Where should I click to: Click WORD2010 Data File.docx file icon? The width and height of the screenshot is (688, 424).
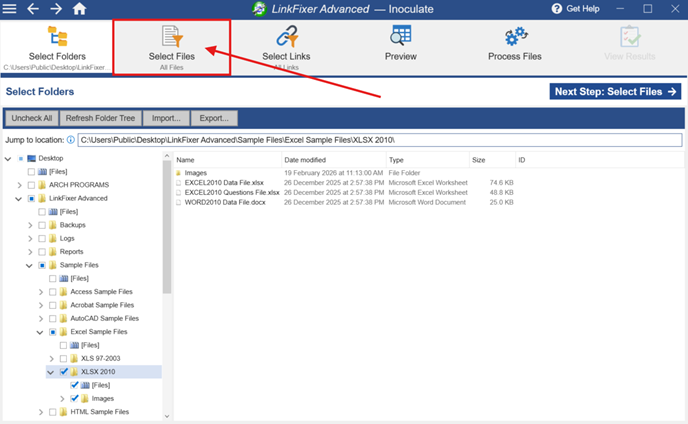click(x=179, y=202)
